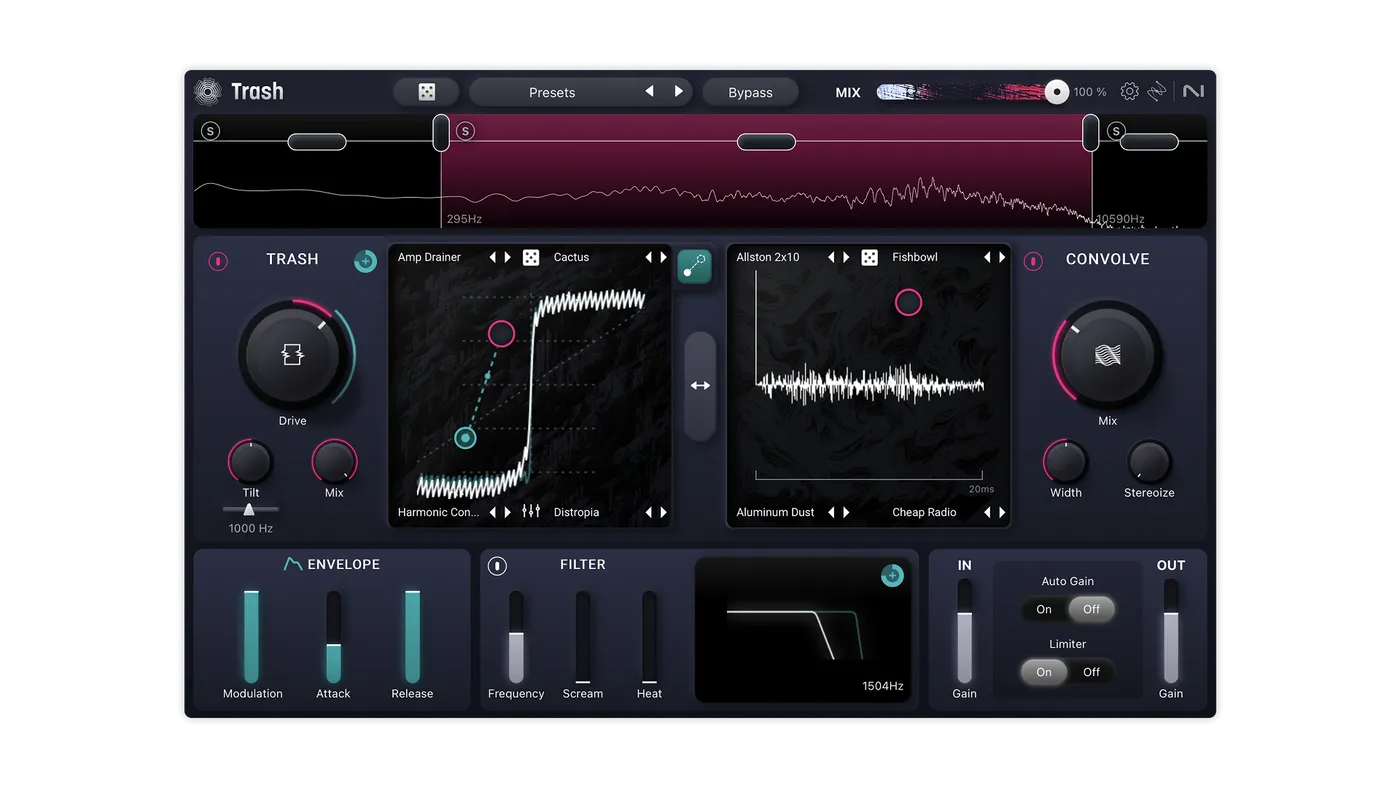
Task: Open the sliders icon beside Harmonic Con...
Action: 531,512
